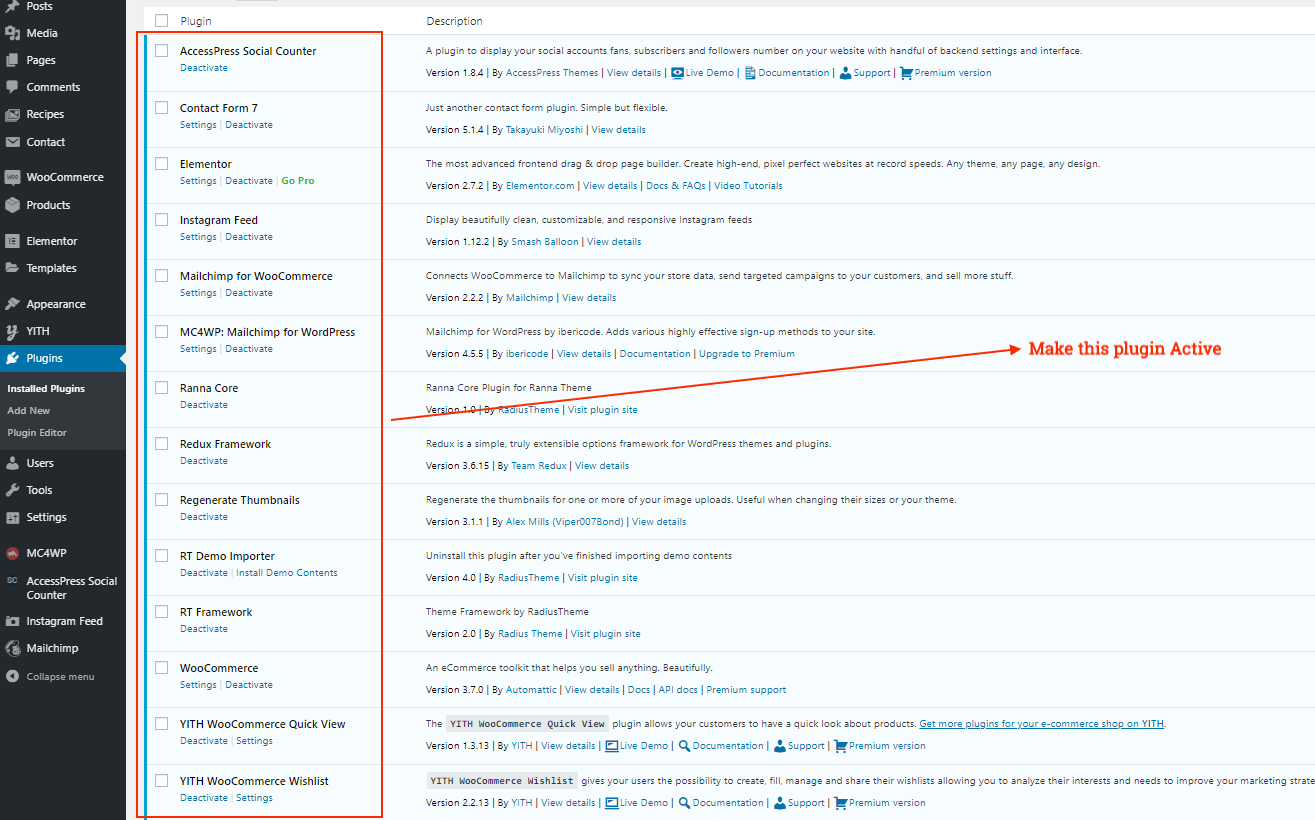Image resolution: width=1315 pixels, height=820 pixels.
Task: Open Products using the box icon
Action: point(12,205)
